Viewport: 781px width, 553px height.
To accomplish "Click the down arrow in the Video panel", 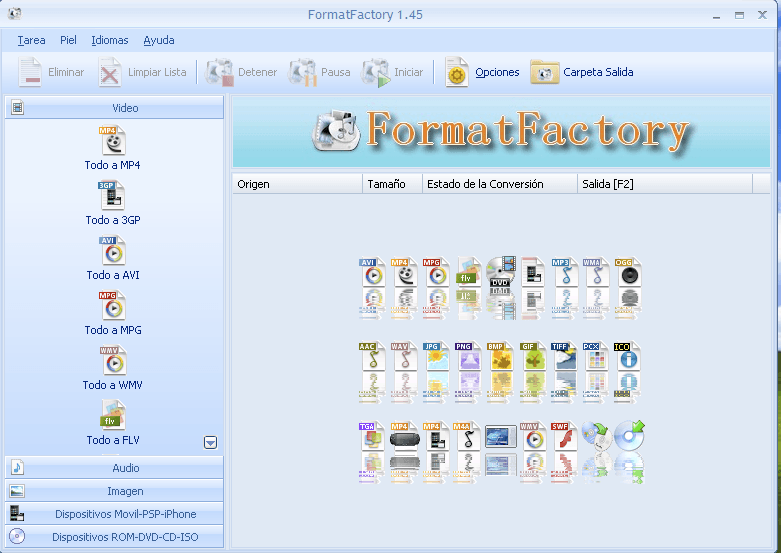I will pos(210,442).
